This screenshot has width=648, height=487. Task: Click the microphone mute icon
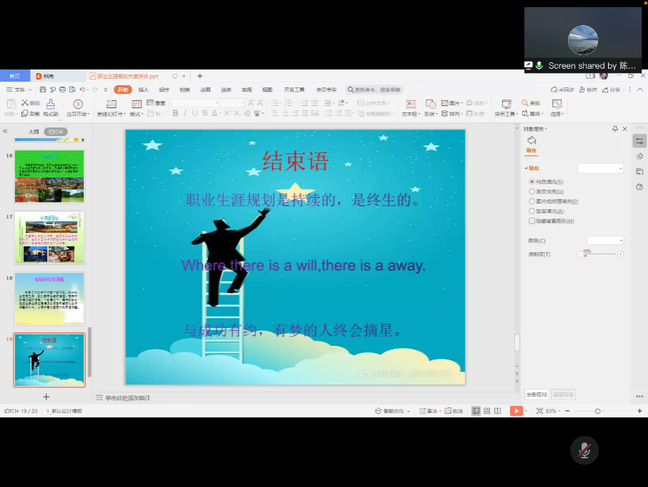point(584,450)
